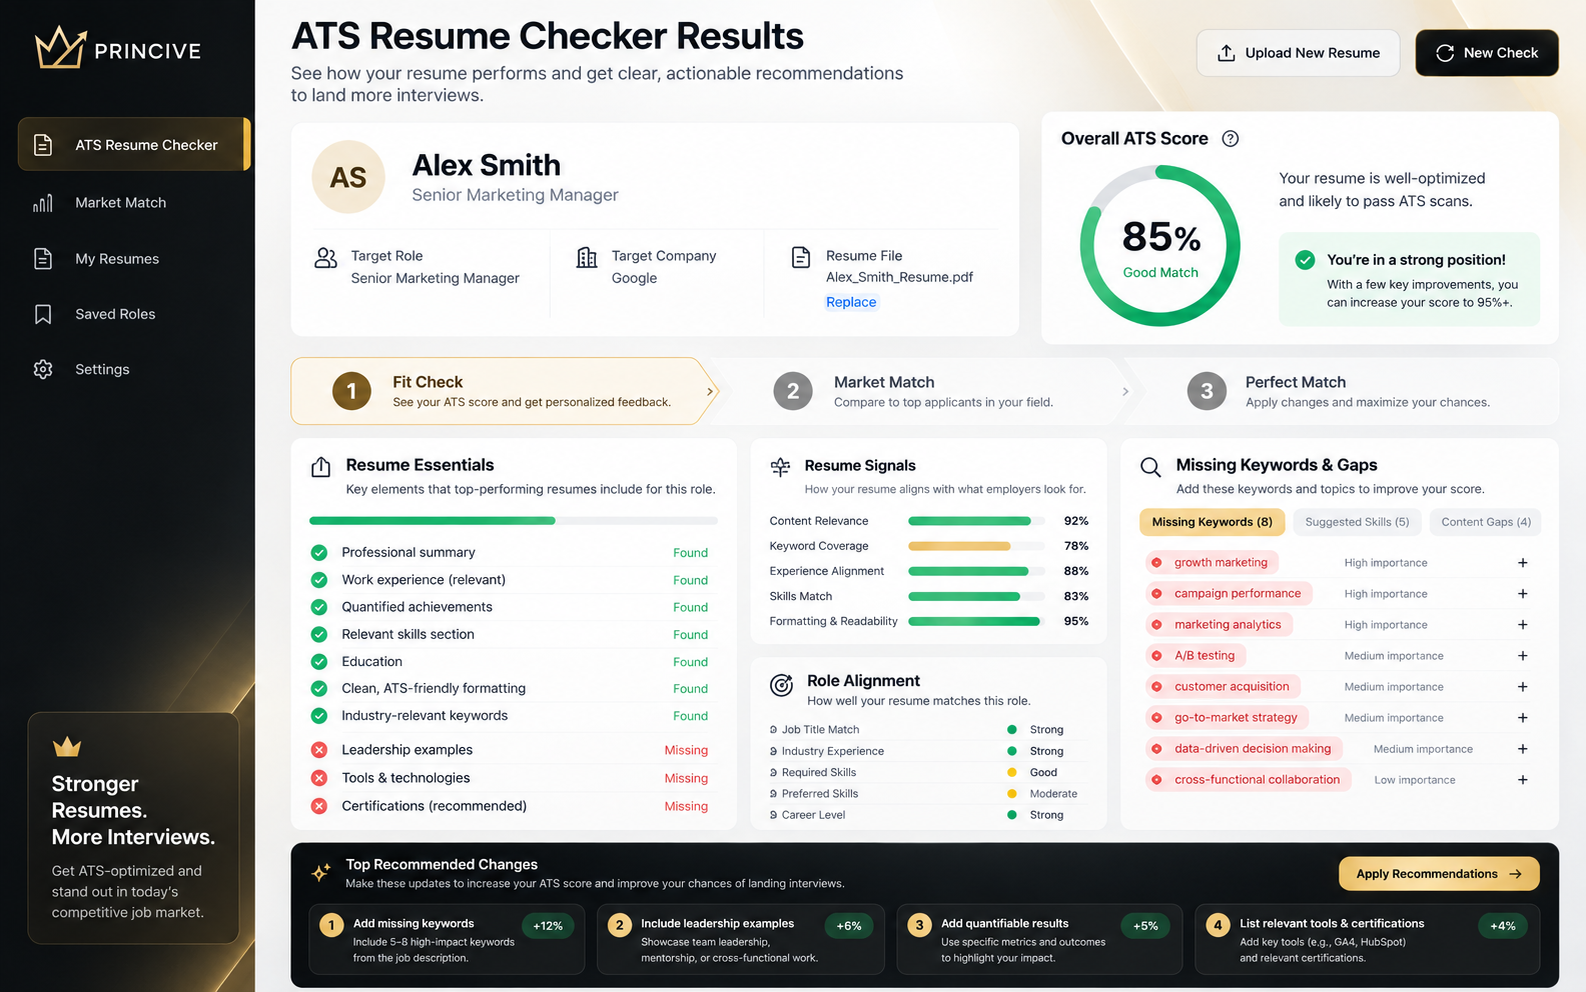Click the A/B testing keyword chip
Screen dimensions: 1586x992
[x=1195, y=656]
